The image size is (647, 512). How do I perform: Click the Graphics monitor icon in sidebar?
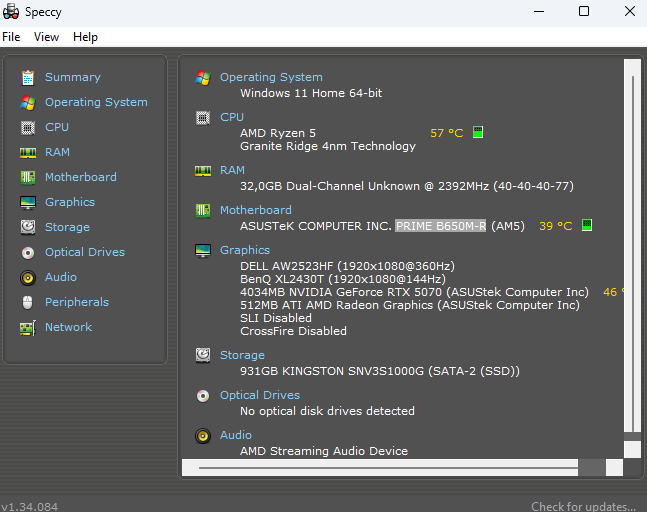click(x=28, y=203)
